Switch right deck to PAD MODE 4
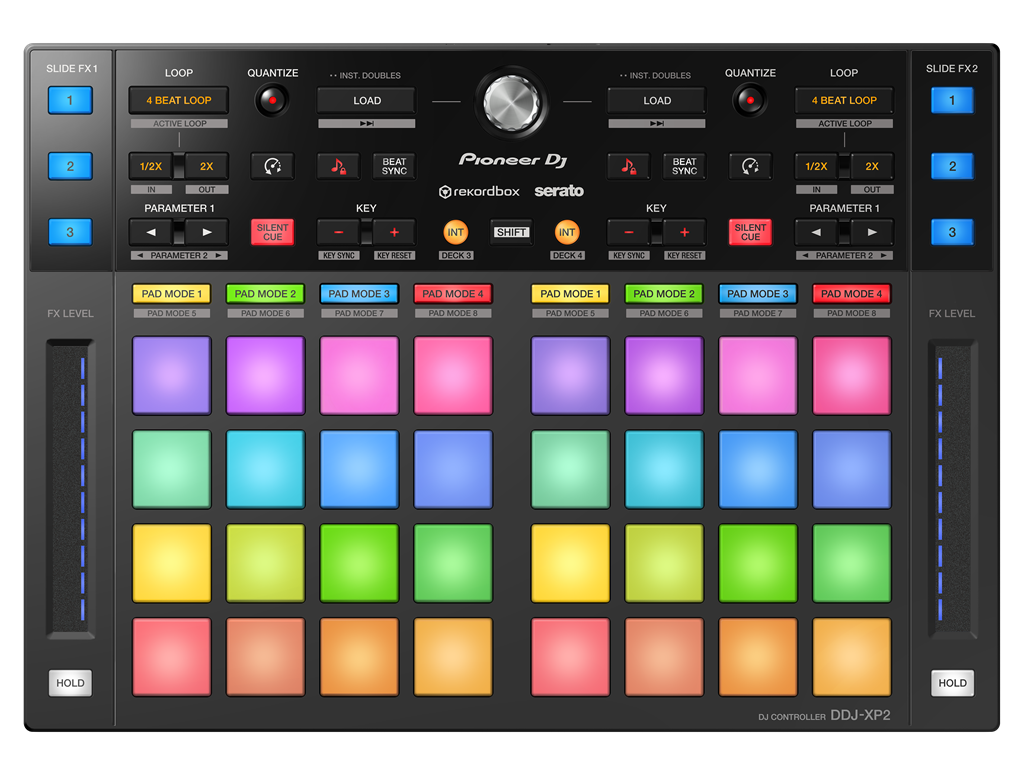The image size is (1024, 768). tap(851, 293)
